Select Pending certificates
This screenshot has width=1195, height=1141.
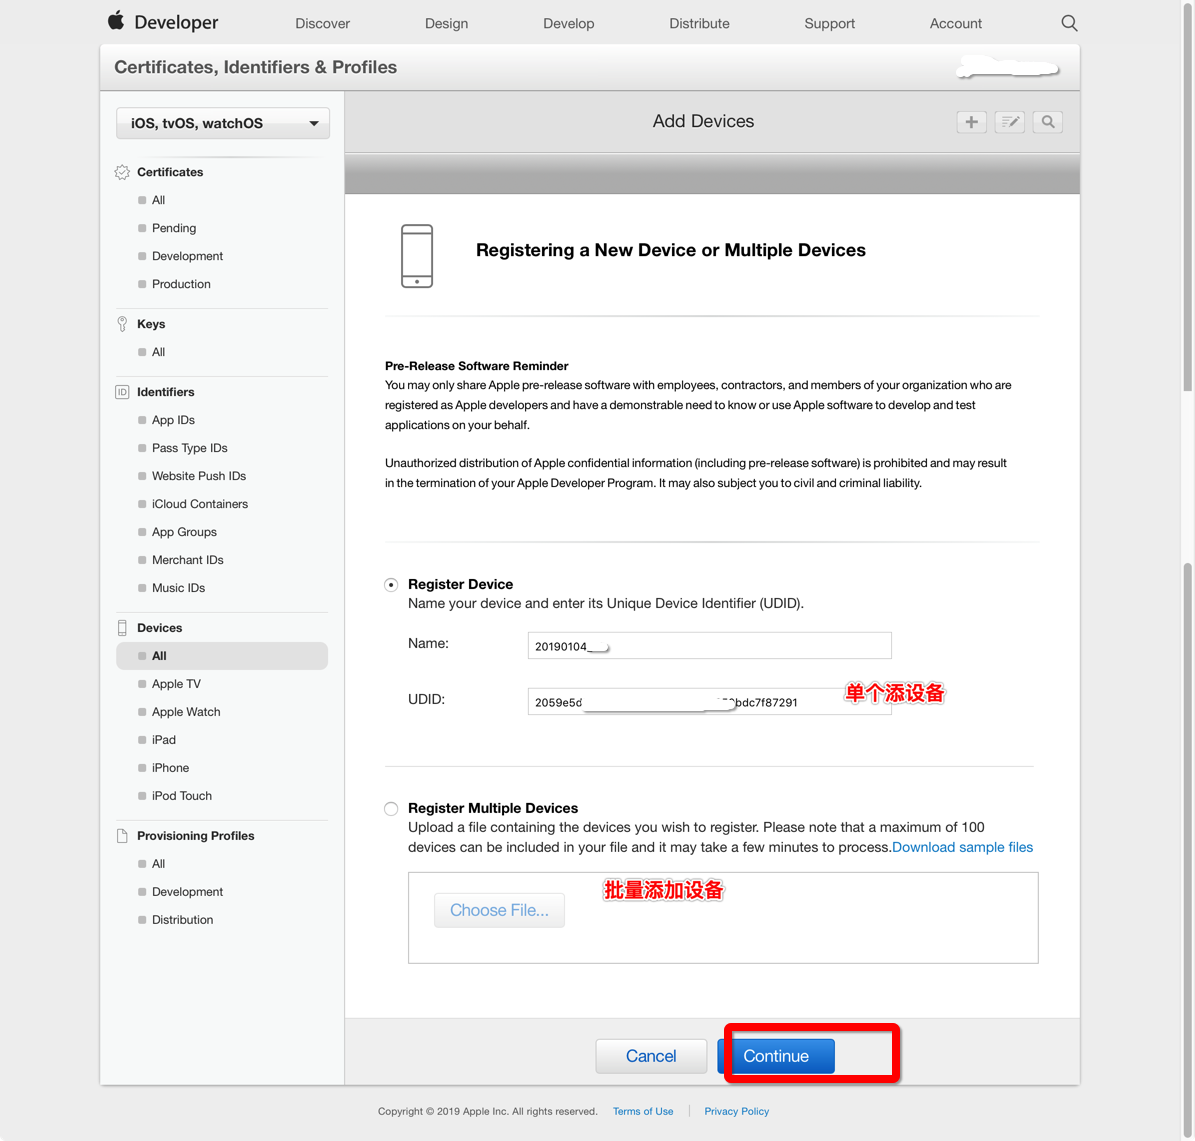tap(174, 229)
